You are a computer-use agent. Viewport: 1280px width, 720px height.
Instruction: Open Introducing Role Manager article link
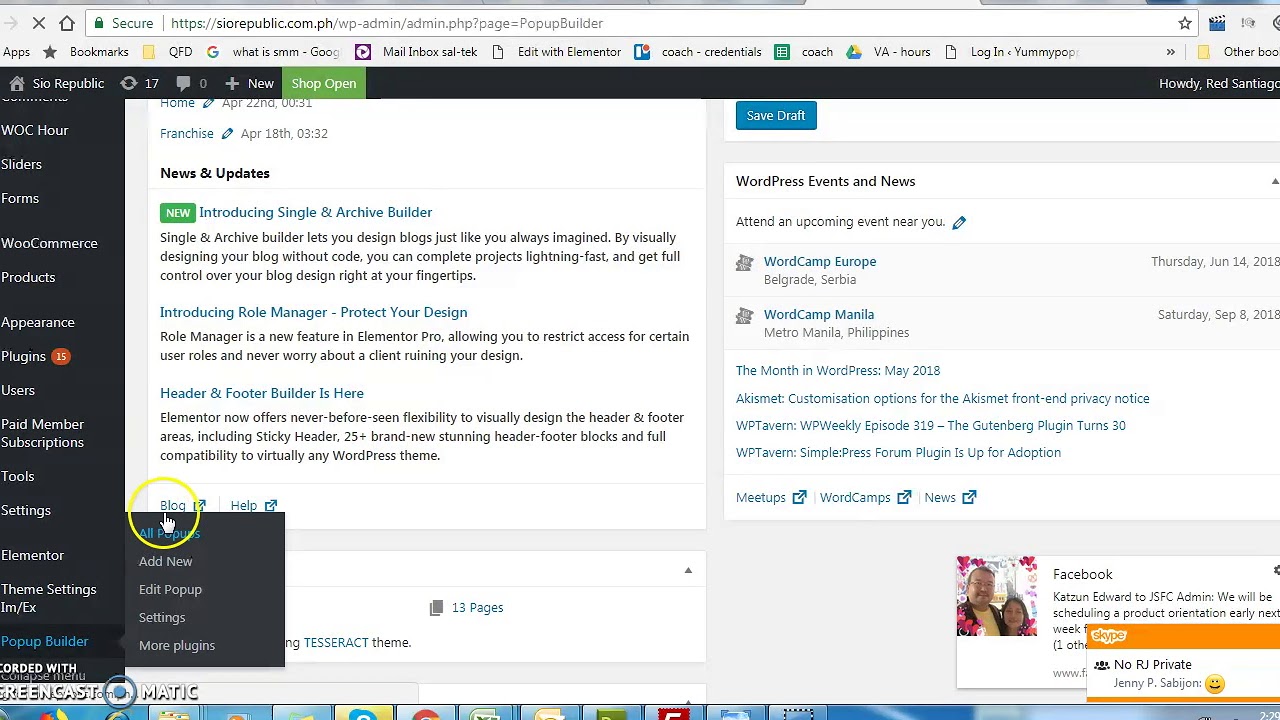point(313,312)
